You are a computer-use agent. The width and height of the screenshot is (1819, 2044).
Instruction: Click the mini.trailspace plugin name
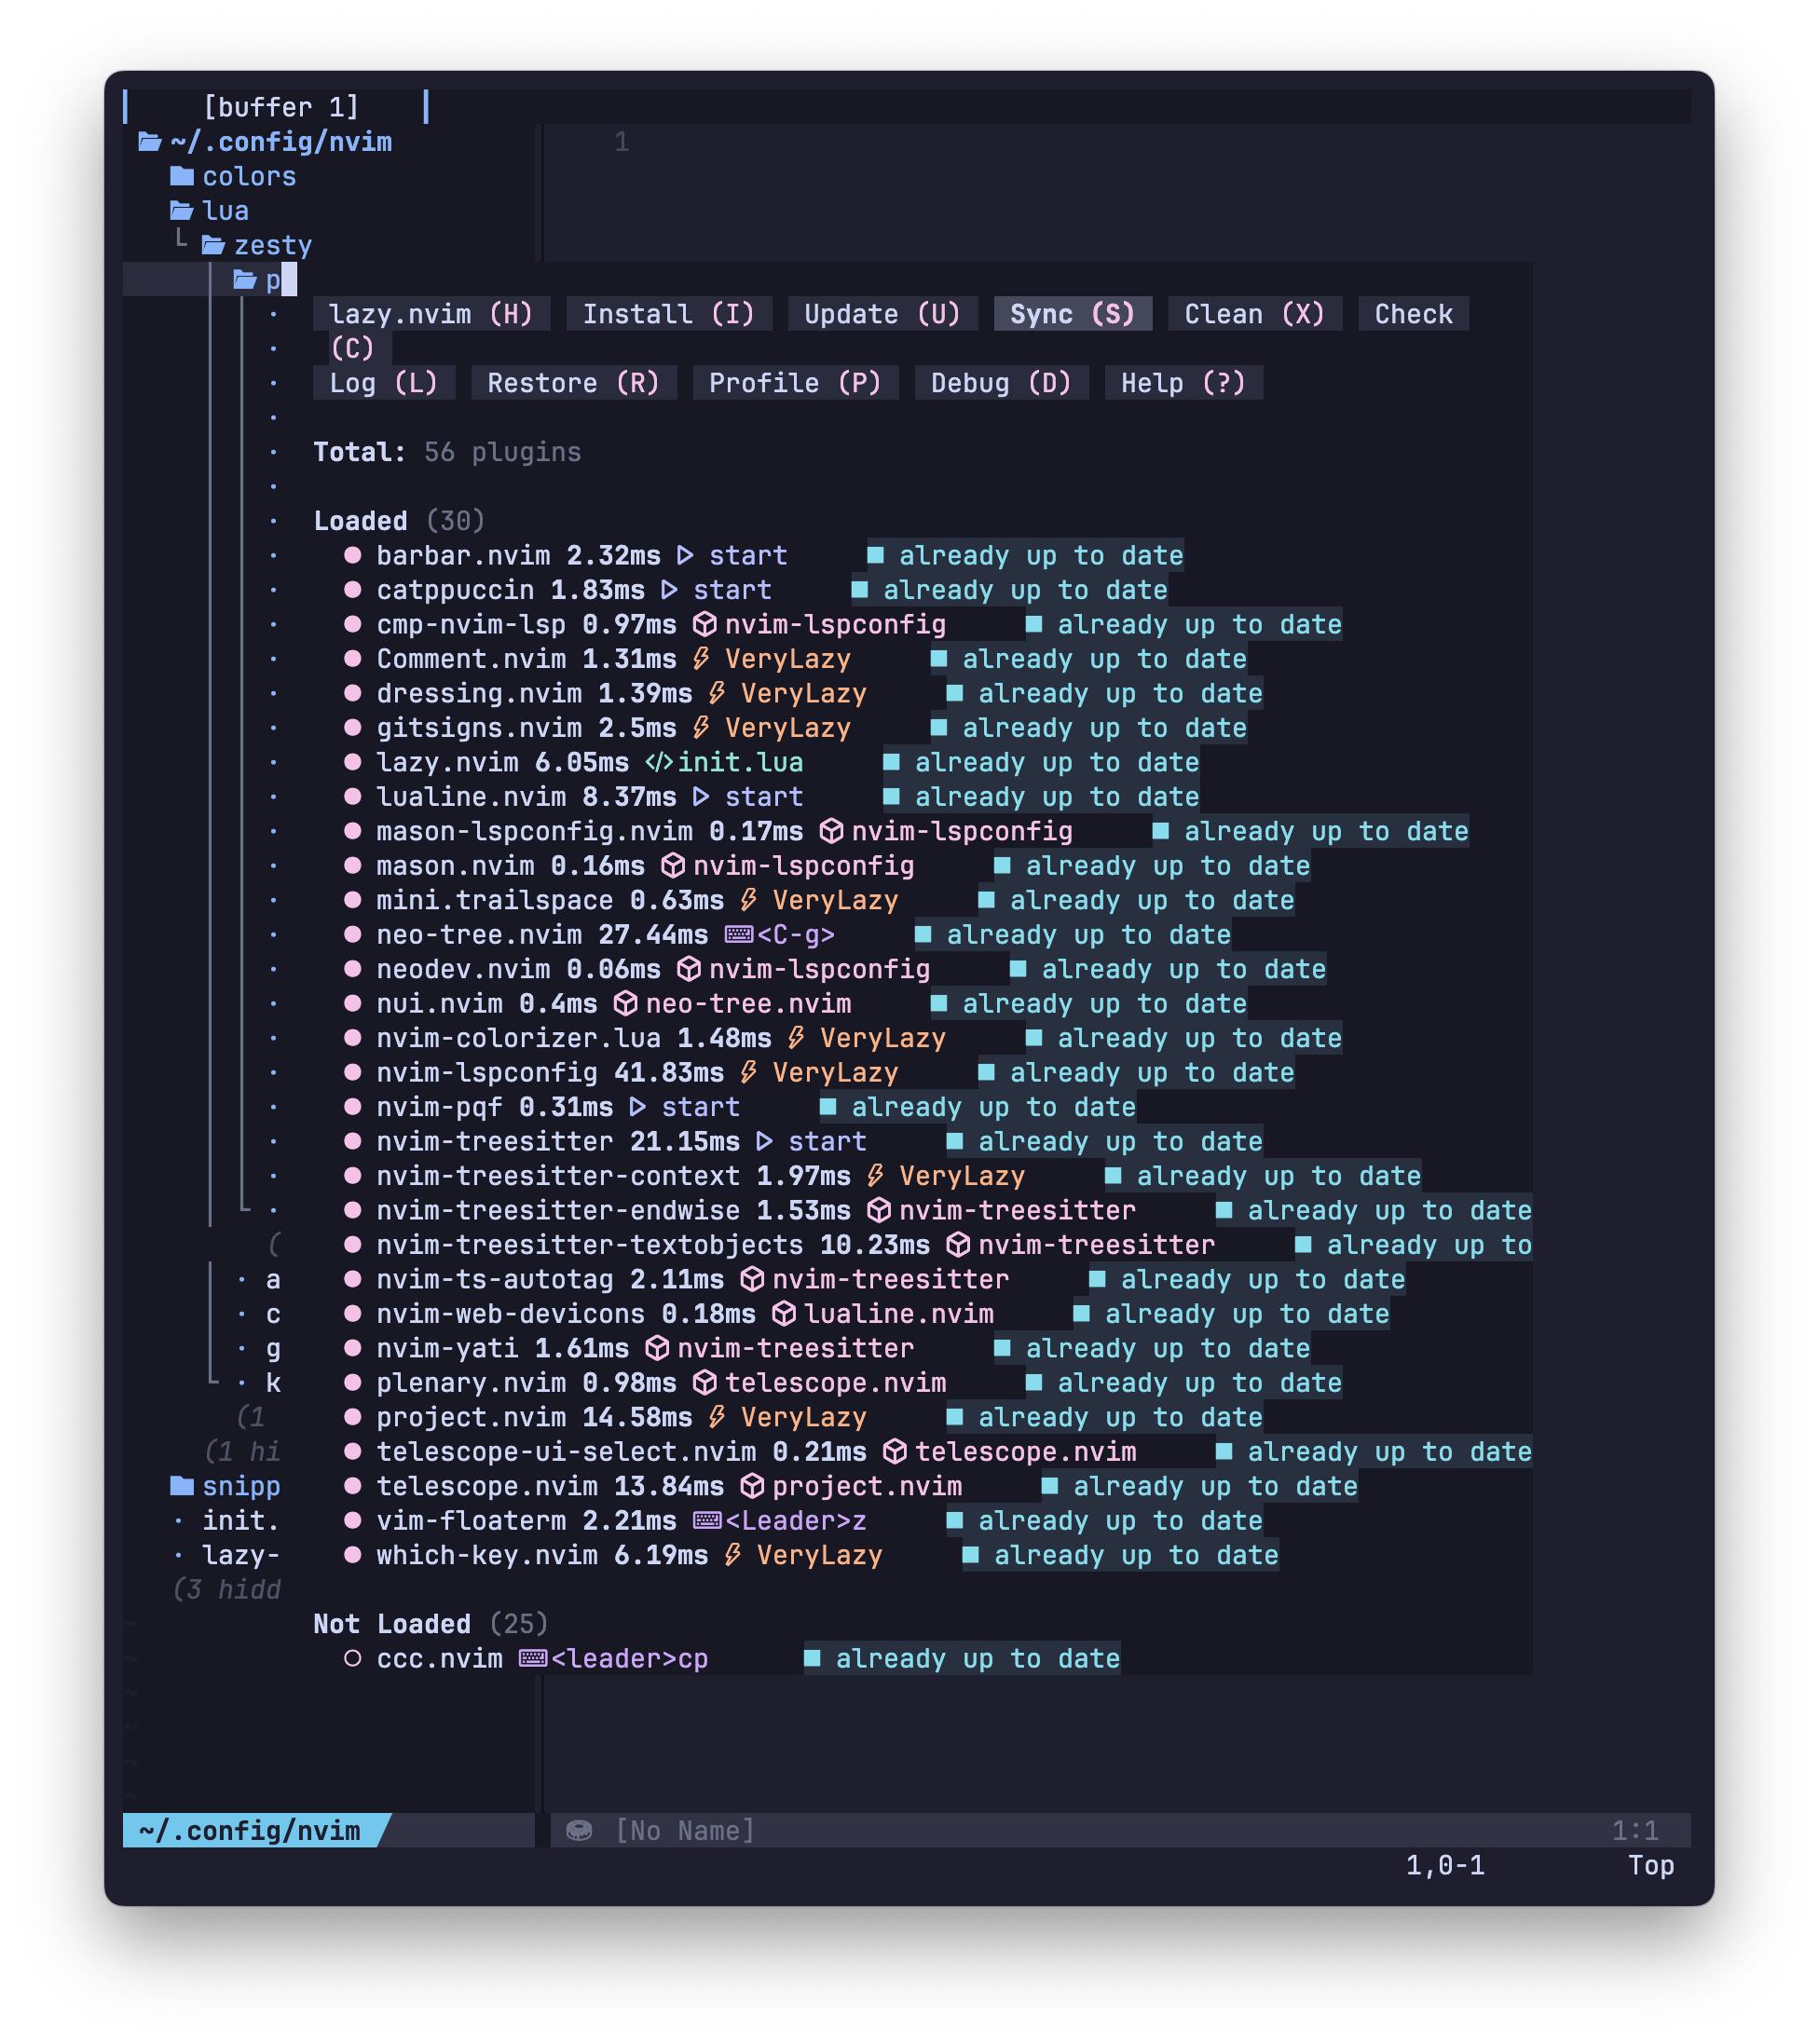pyautogui.click(x=494, y=900)
